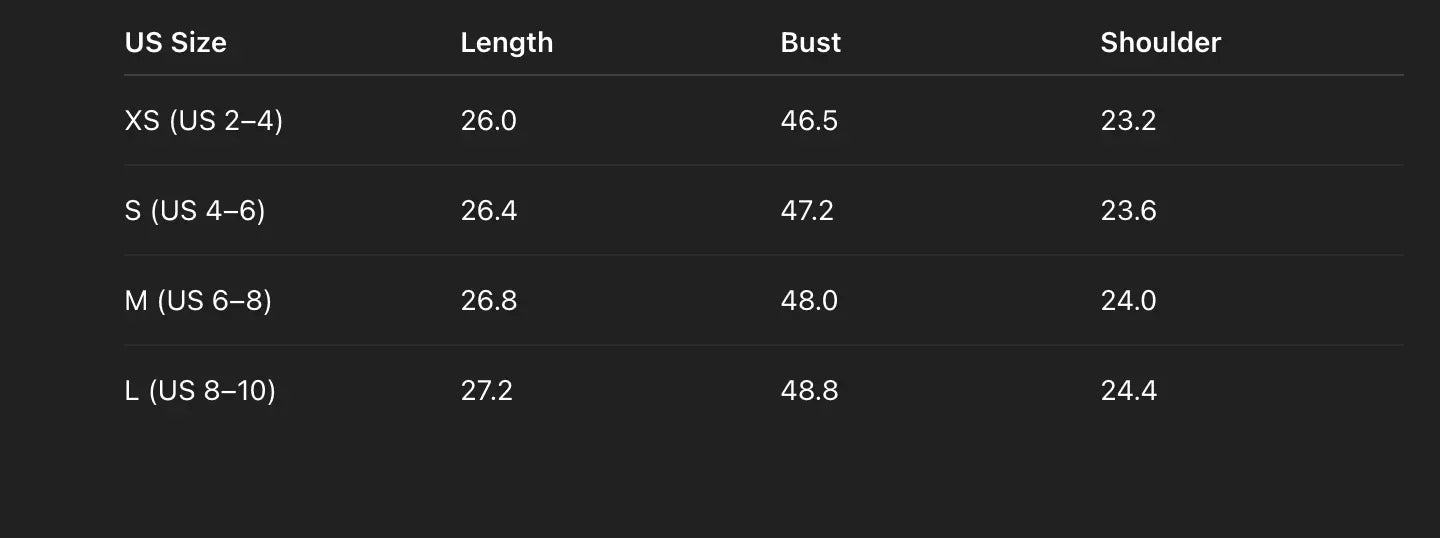Image resolution: width=1440 pixels, height=538 pixels.
Task: Click the S shoulder value 23.6
Action: pos(1128,211)
